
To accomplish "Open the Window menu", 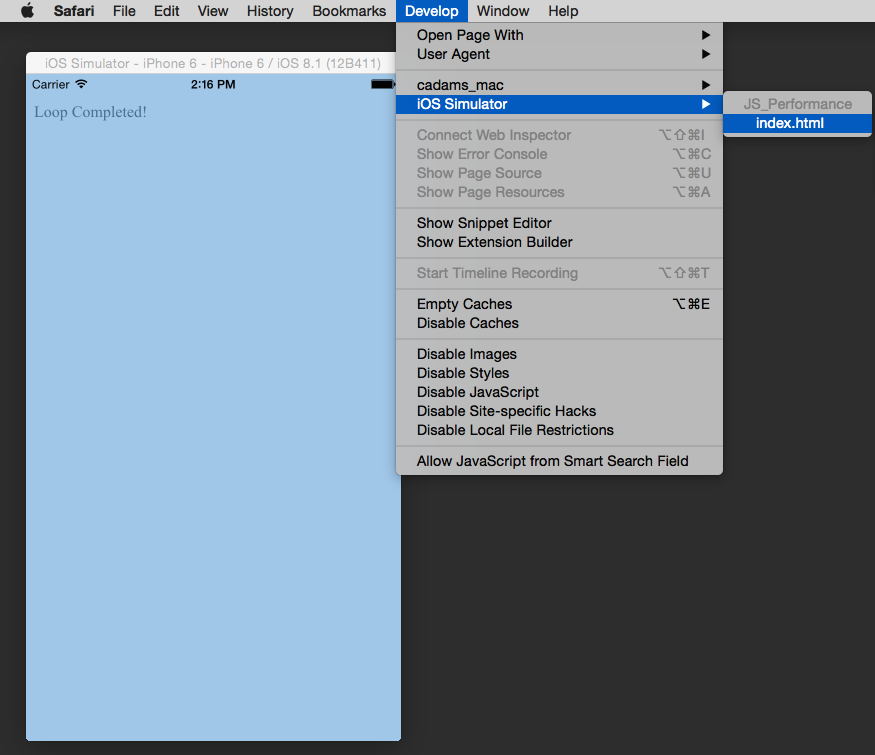I will point(503,11).
